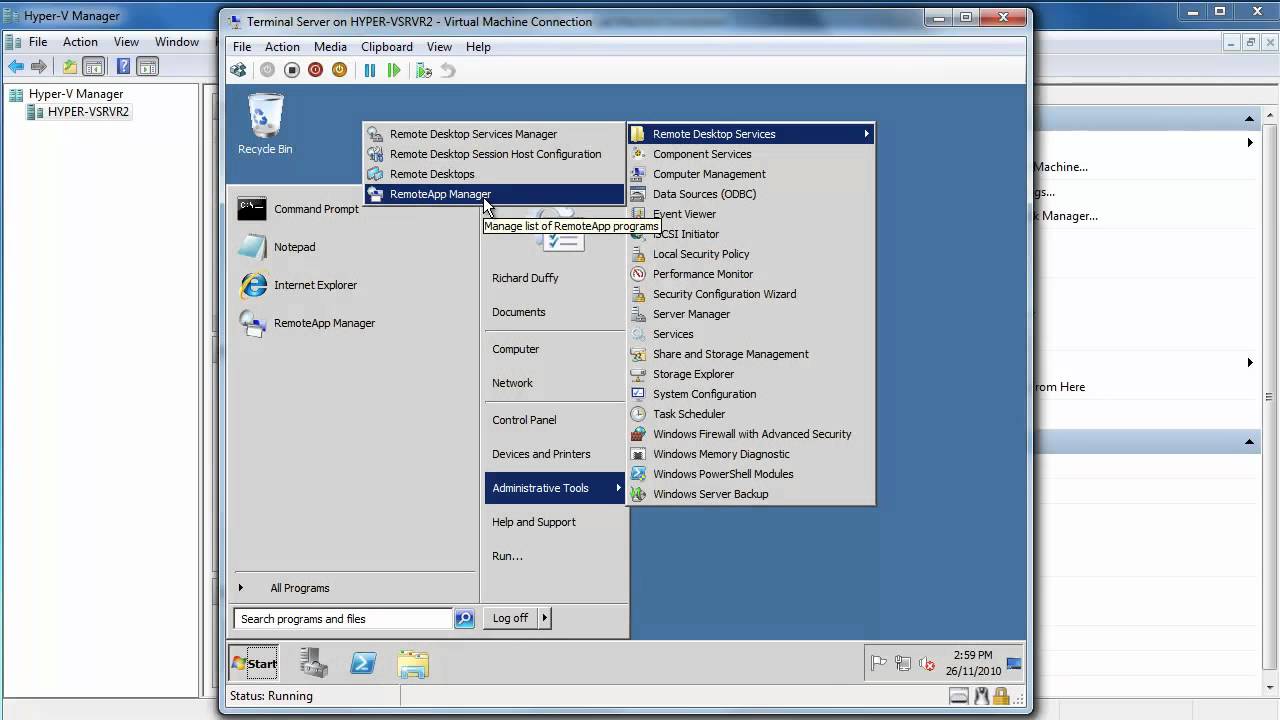Click the lock icon in VM status bar
Viewport: 1280px width, 720px height.
click(x=1000, y=696)
